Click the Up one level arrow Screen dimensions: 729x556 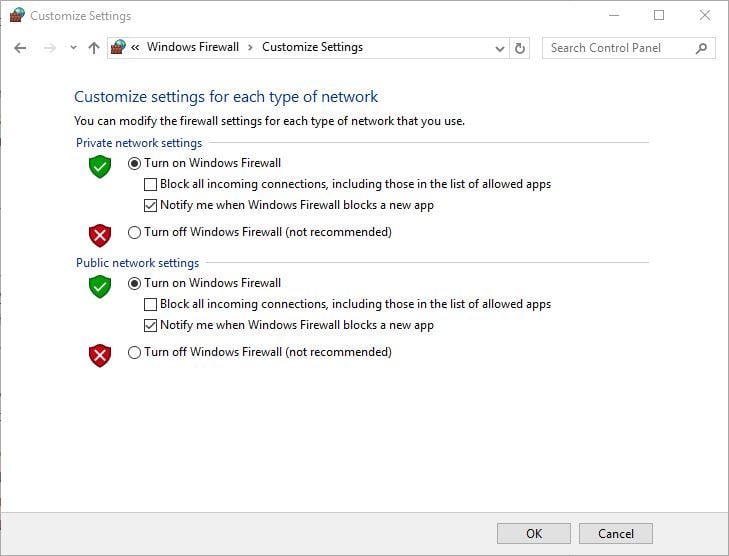(94, 48)
